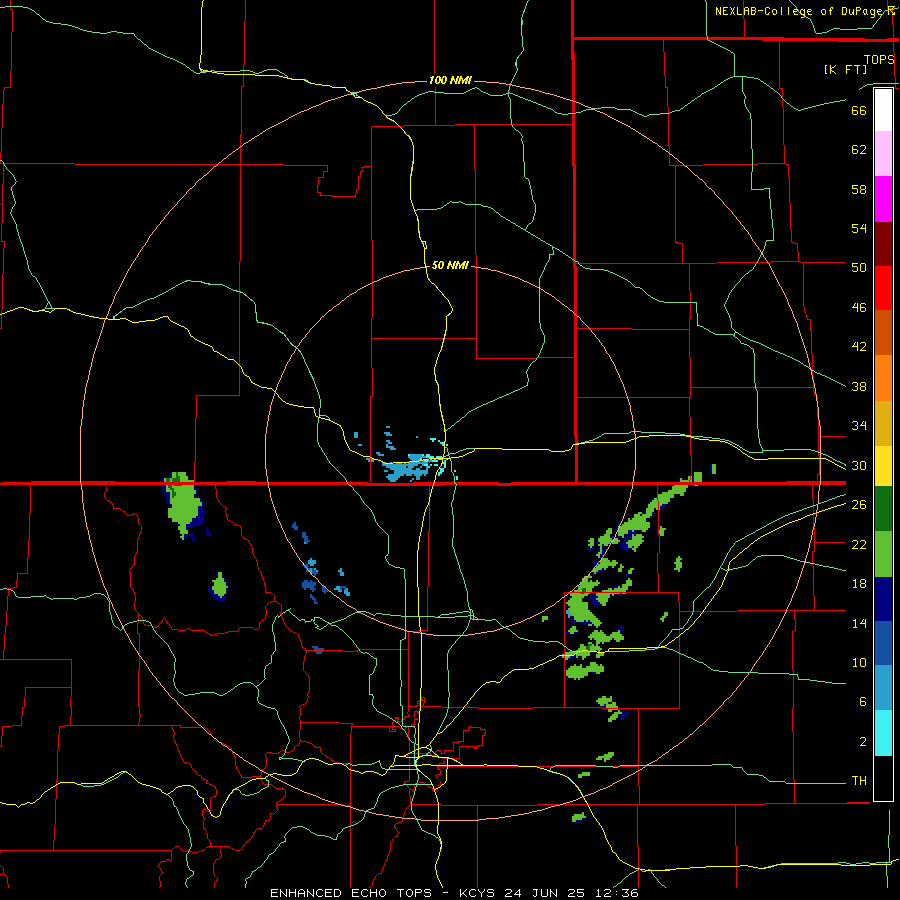Image resolution: width=900 pixels, height=900 pixels.
Task: Click the legend value 50
Action: [x=859, y=267]
